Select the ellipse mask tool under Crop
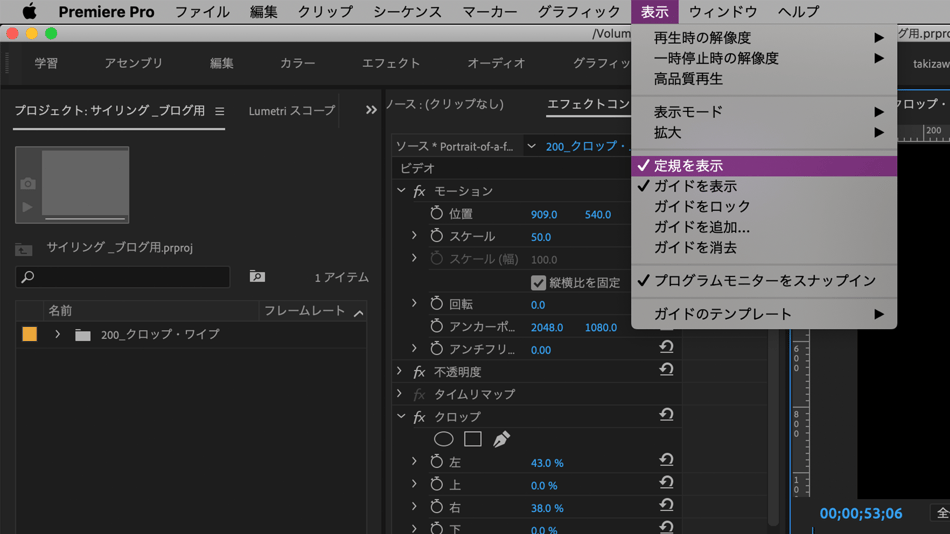This screenshot has width=950, height=534. (x=443, y=439)
